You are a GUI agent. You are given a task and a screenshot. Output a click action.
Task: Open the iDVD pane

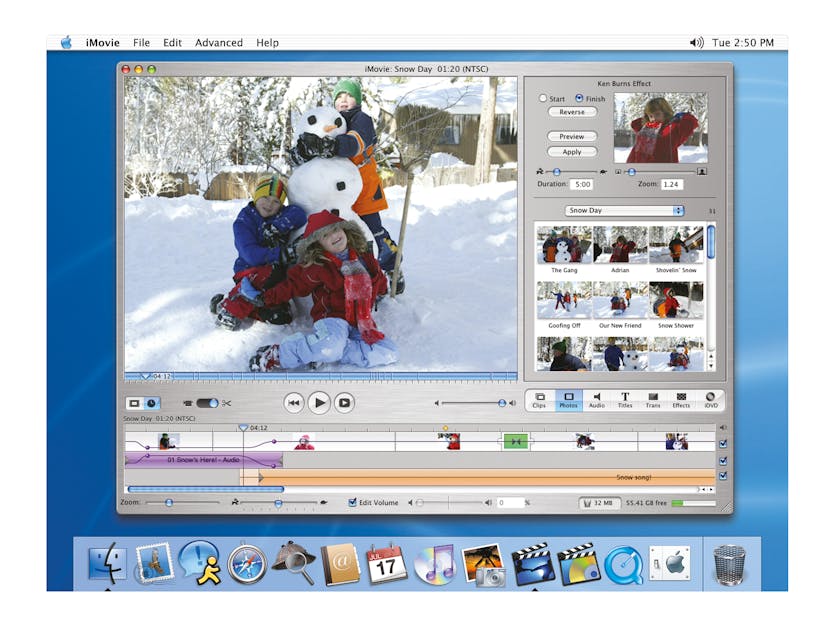[x=710, y=400]
